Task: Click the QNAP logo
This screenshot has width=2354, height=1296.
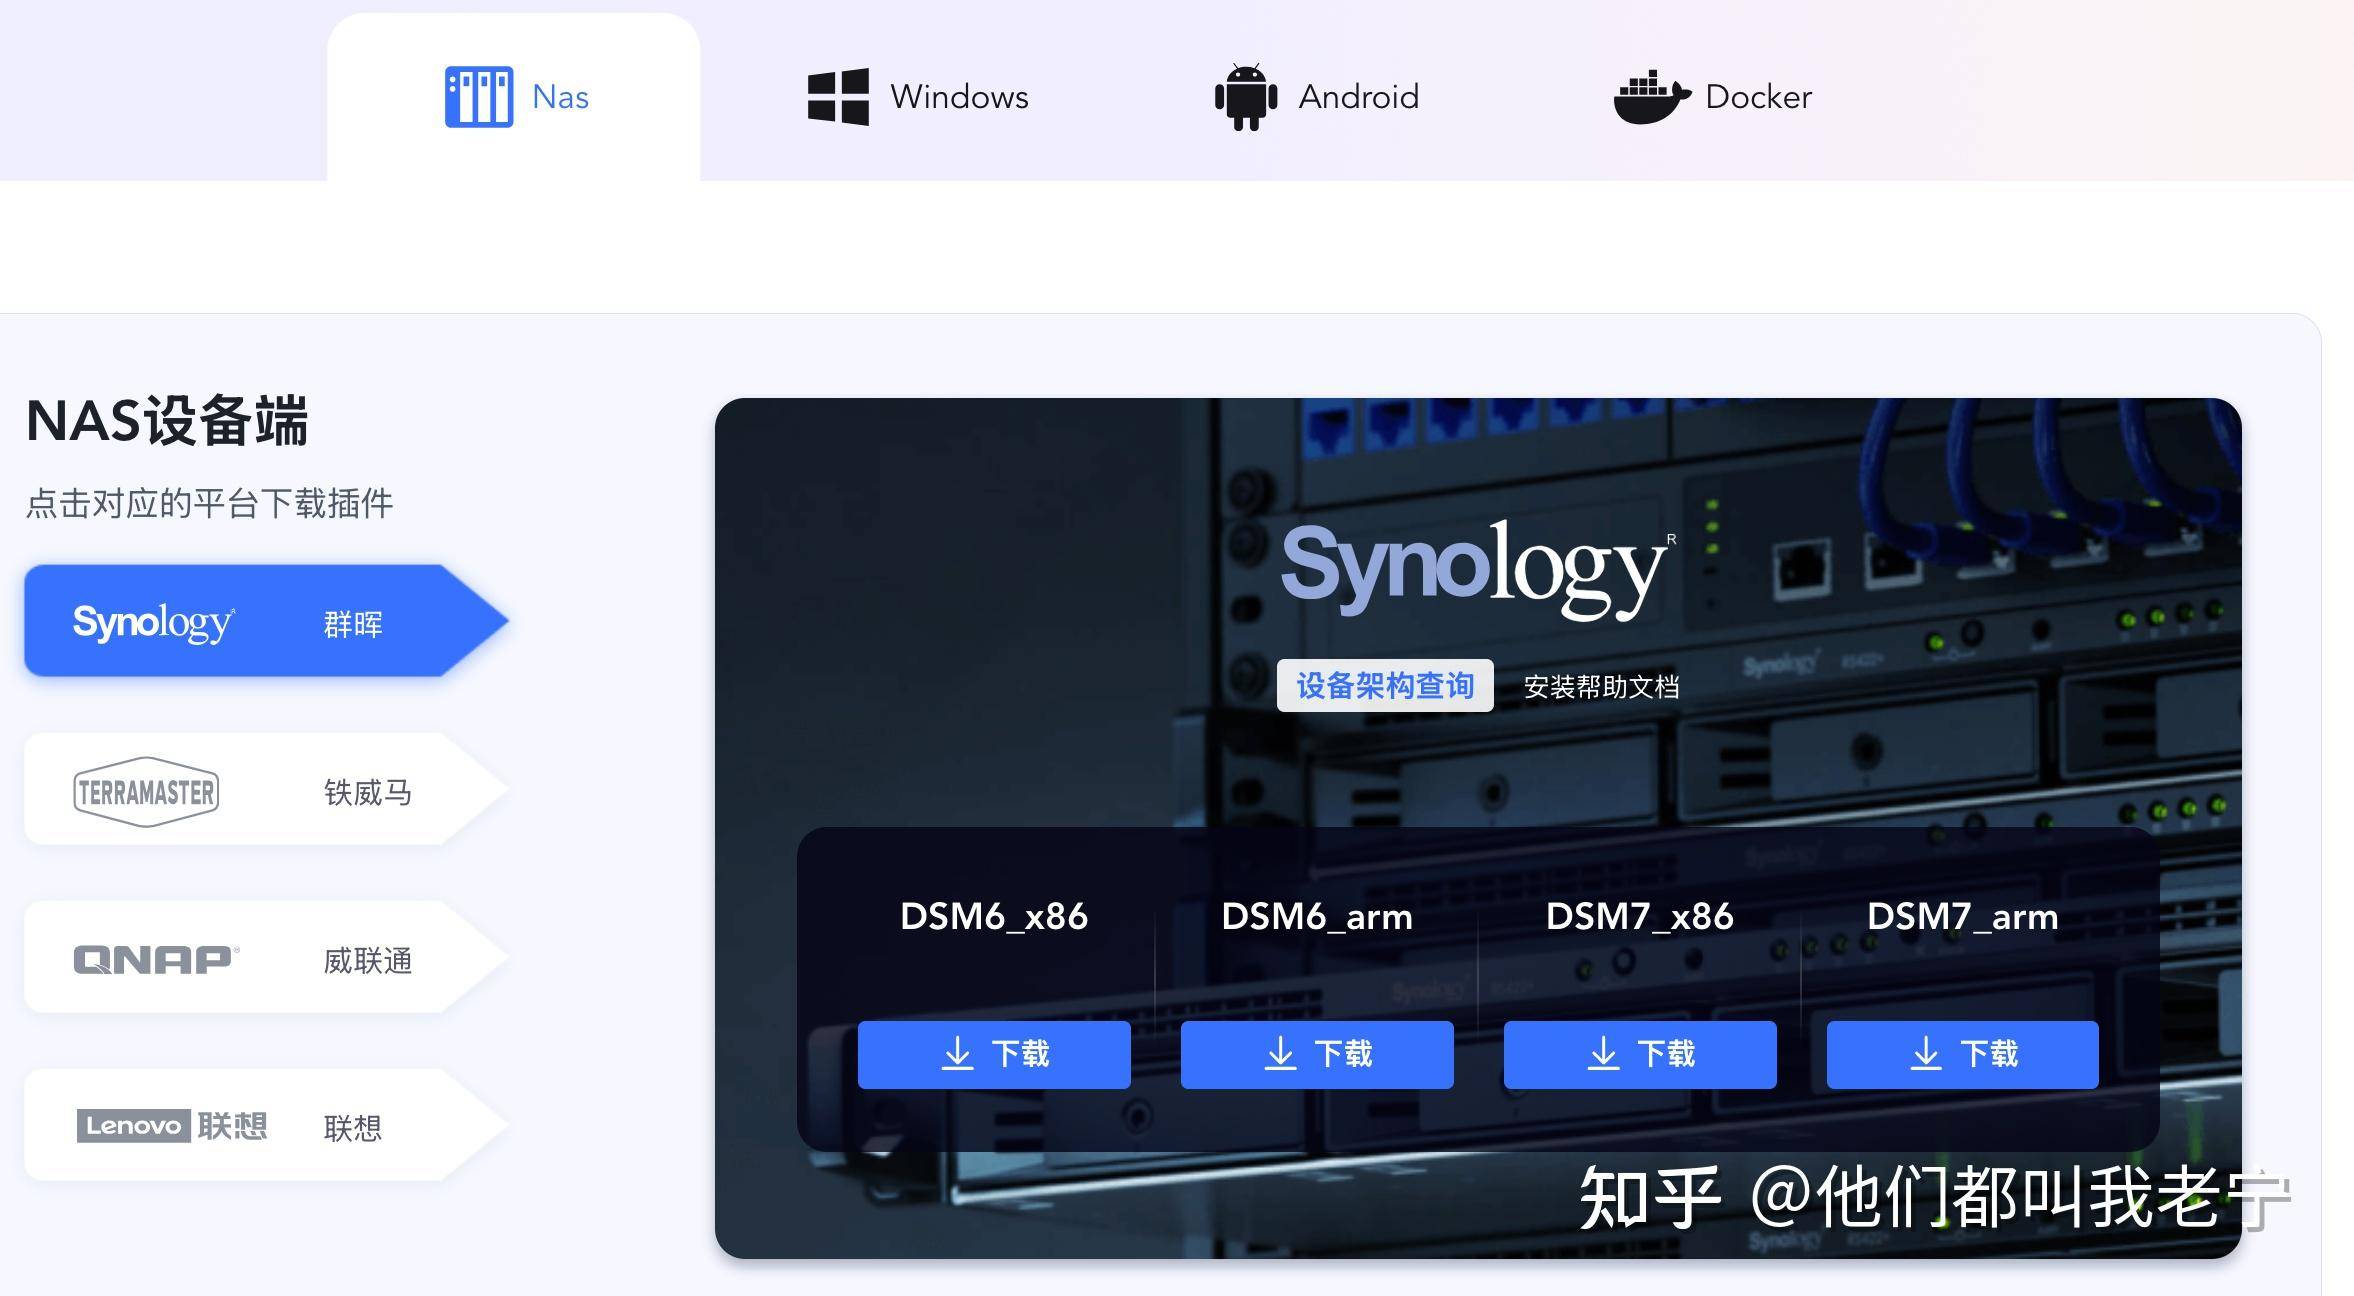Action: pos(156,960)
